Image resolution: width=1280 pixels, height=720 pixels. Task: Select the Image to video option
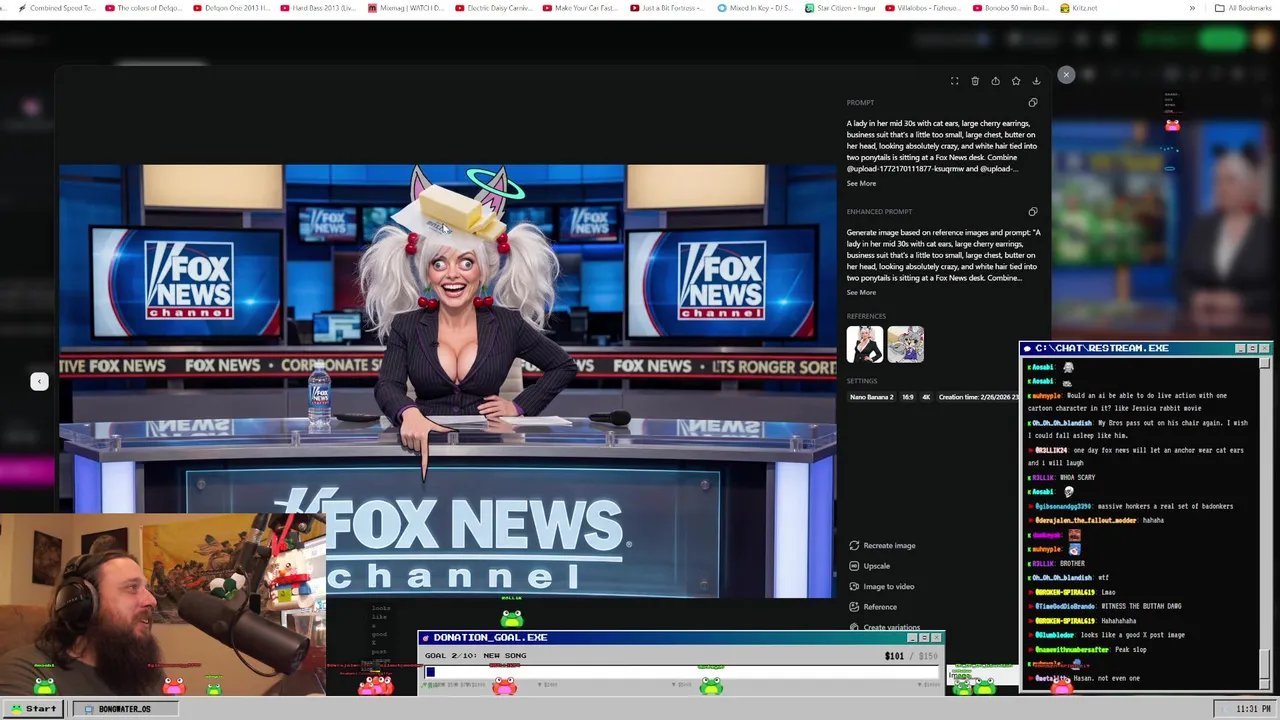[x=881, y=586]
